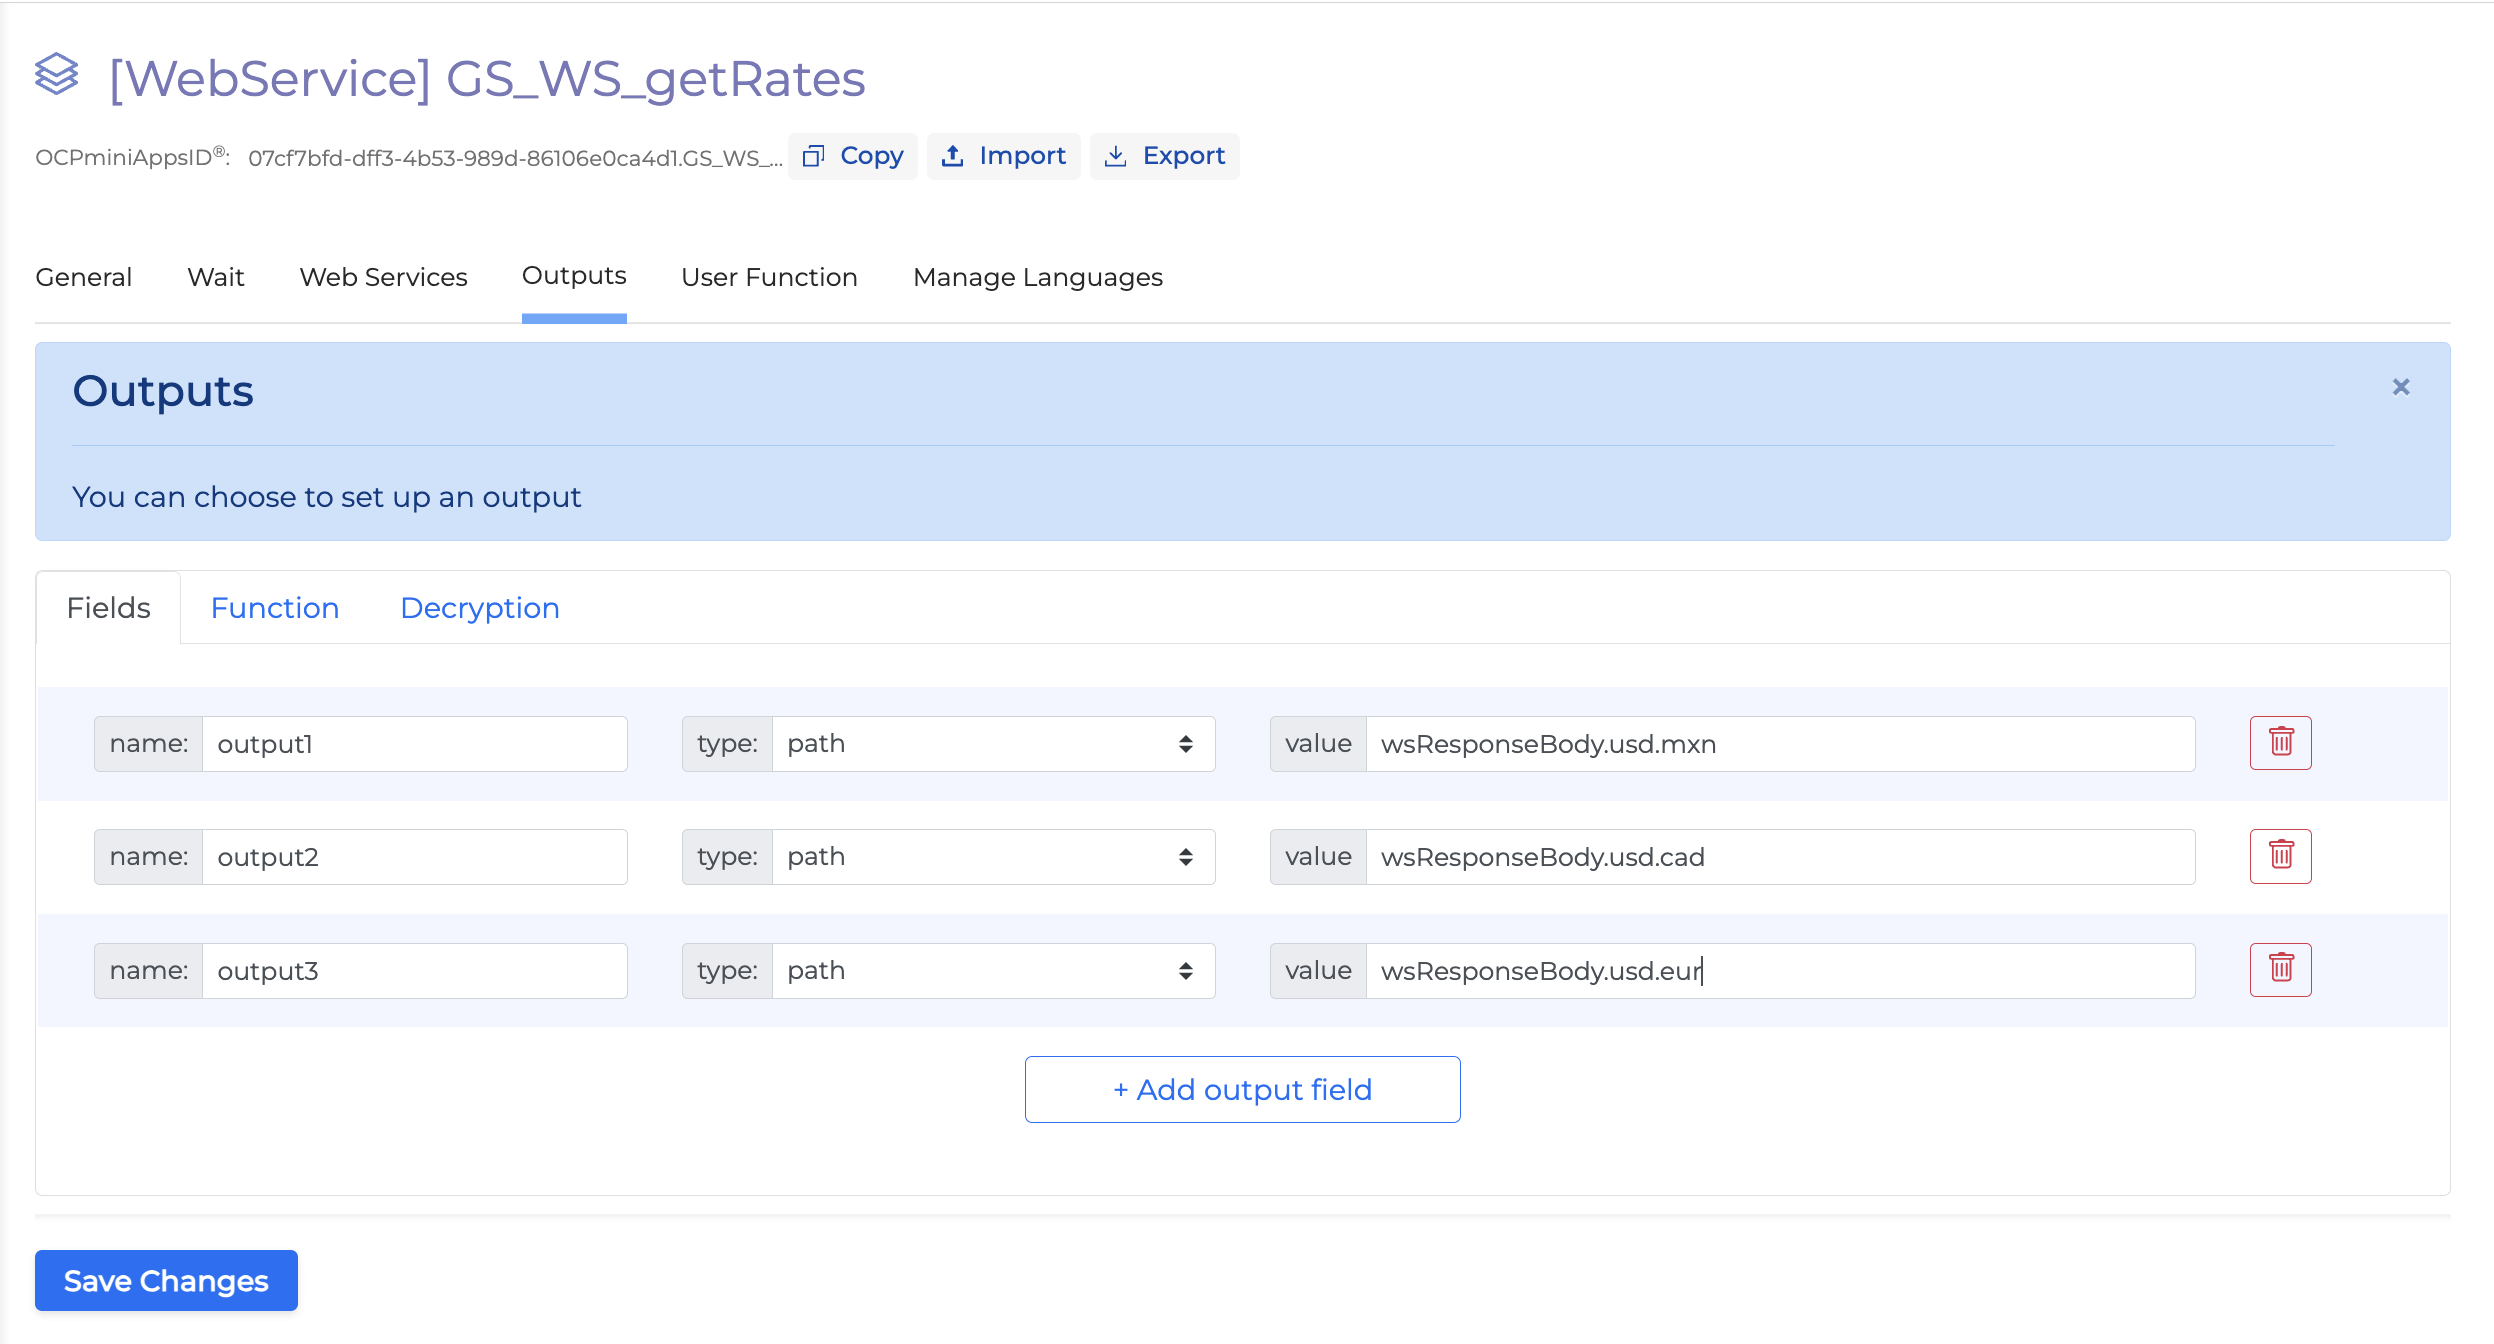Image resolution: width=2494 pixels, height=1344 pixels.
Task: Open the type dropdown for output1
Action: tap(993, 744)
